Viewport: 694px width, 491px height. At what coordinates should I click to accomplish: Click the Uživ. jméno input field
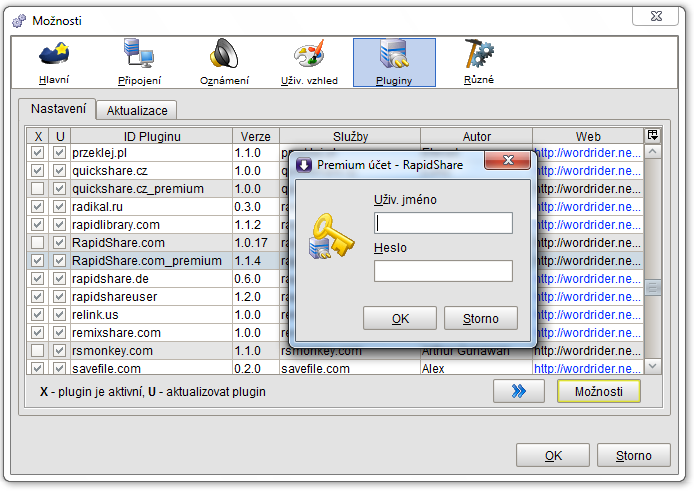443,223
